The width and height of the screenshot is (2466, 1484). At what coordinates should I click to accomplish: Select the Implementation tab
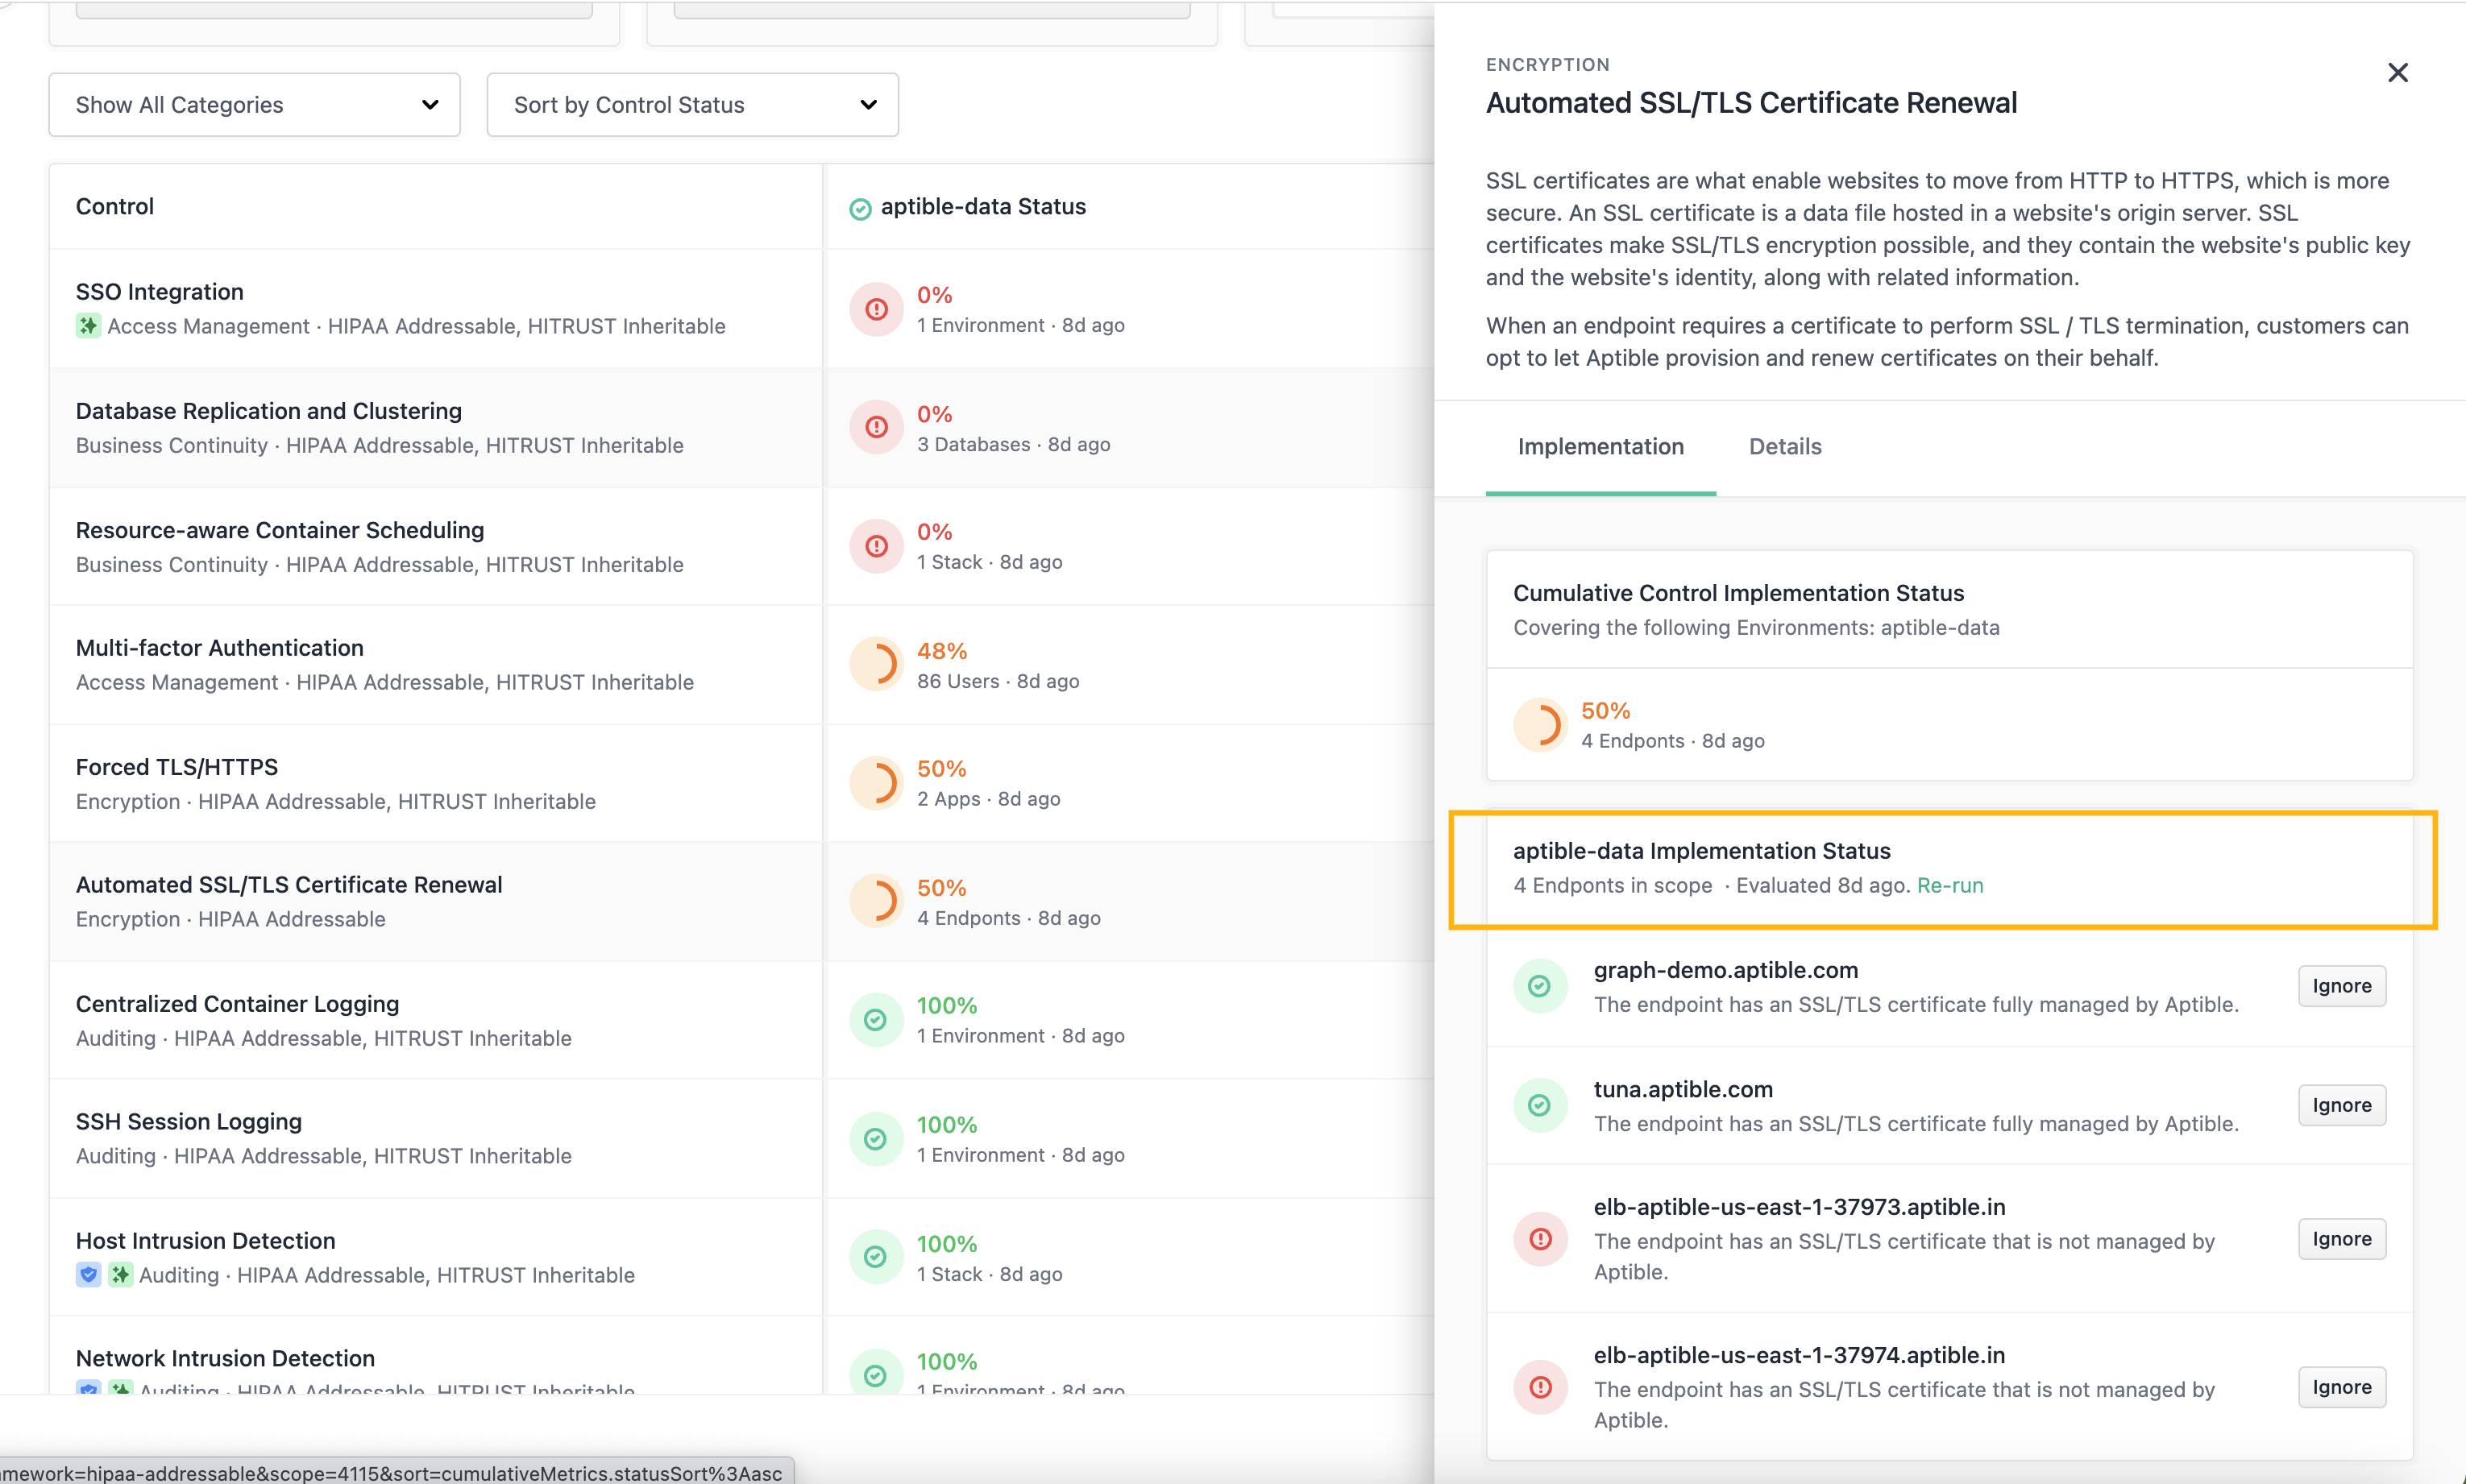click(1600, 447)
